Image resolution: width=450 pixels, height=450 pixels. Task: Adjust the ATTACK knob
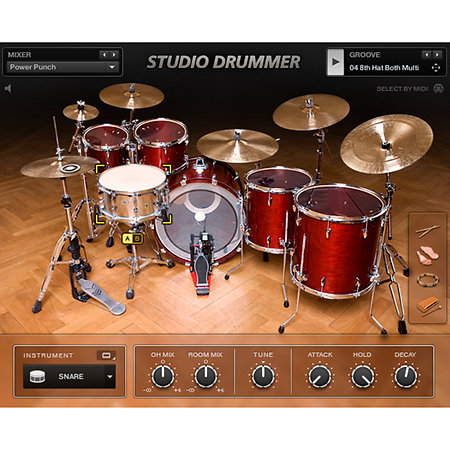coord(320,376)
